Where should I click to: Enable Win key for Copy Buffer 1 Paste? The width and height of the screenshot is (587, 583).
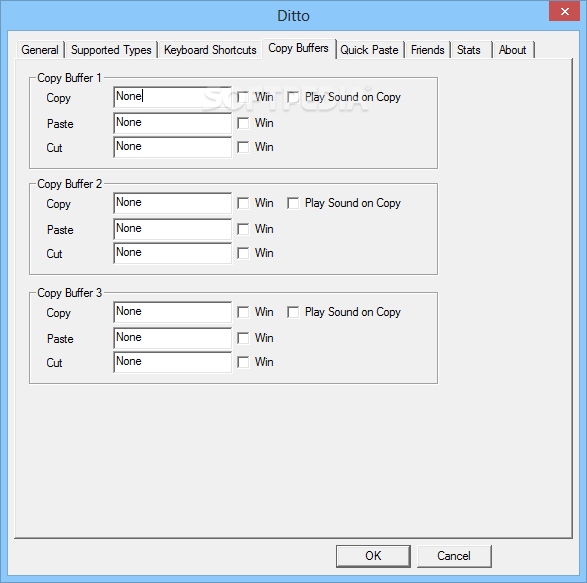click(243, 123)
